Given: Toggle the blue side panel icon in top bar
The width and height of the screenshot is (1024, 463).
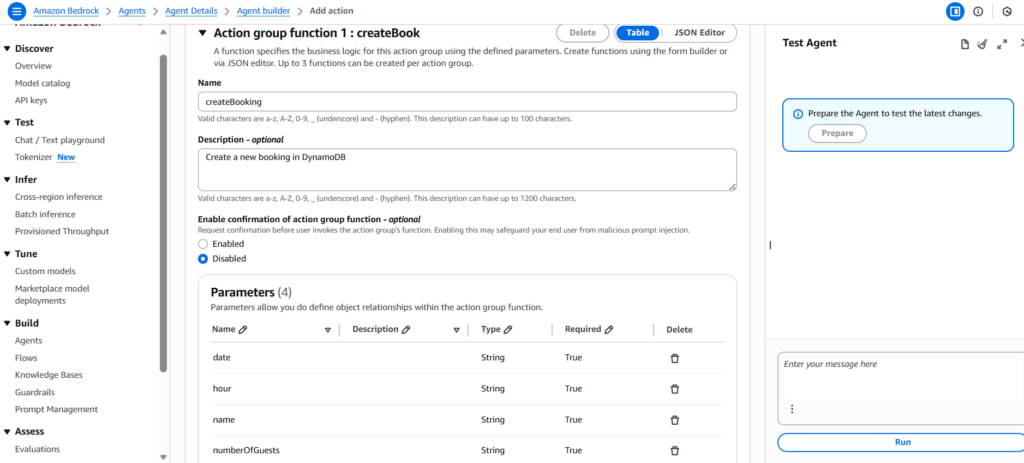Looking at the screenshot, I should pos(954,11).
